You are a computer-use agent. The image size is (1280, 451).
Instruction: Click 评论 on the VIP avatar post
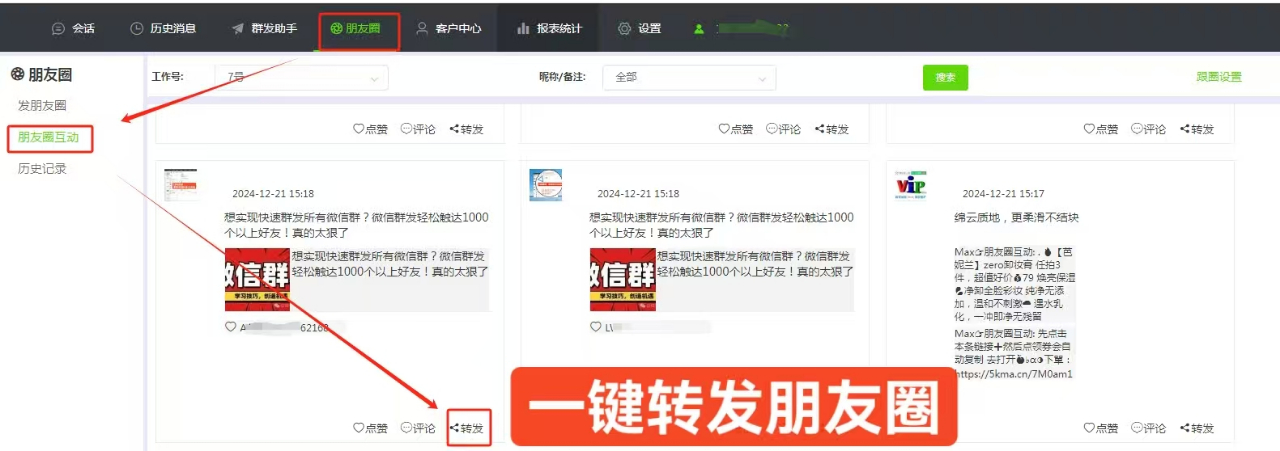click(x=1149, y=428)
